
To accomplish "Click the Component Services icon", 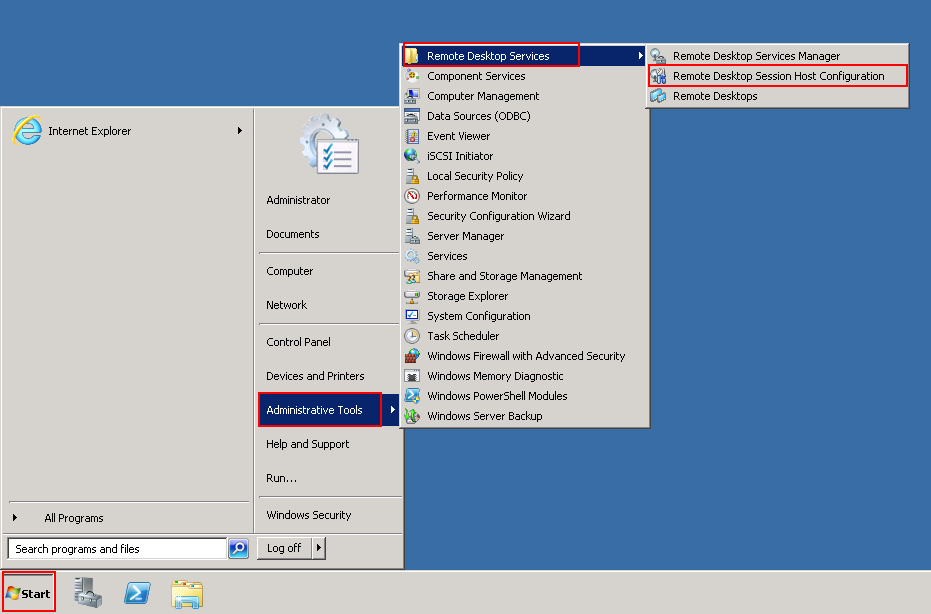I will coord(412,76).
